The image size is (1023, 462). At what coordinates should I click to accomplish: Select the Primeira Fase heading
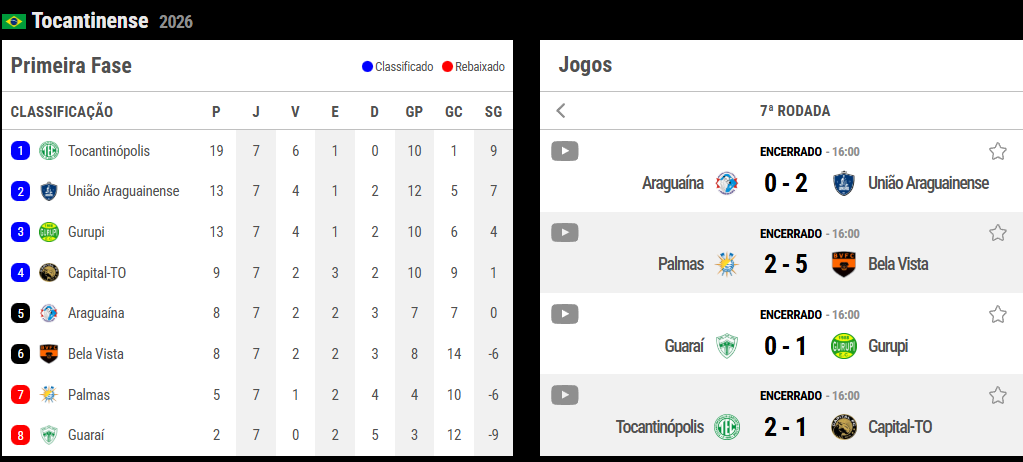click(x=71, y=66)
